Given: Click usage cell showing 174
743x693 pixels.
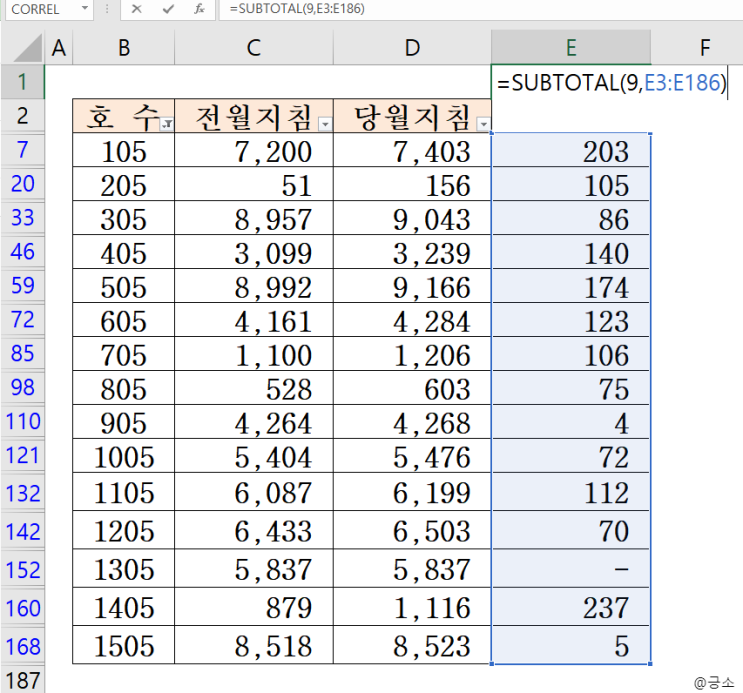Looking at the screenshot, I should (x=571, y=286).
